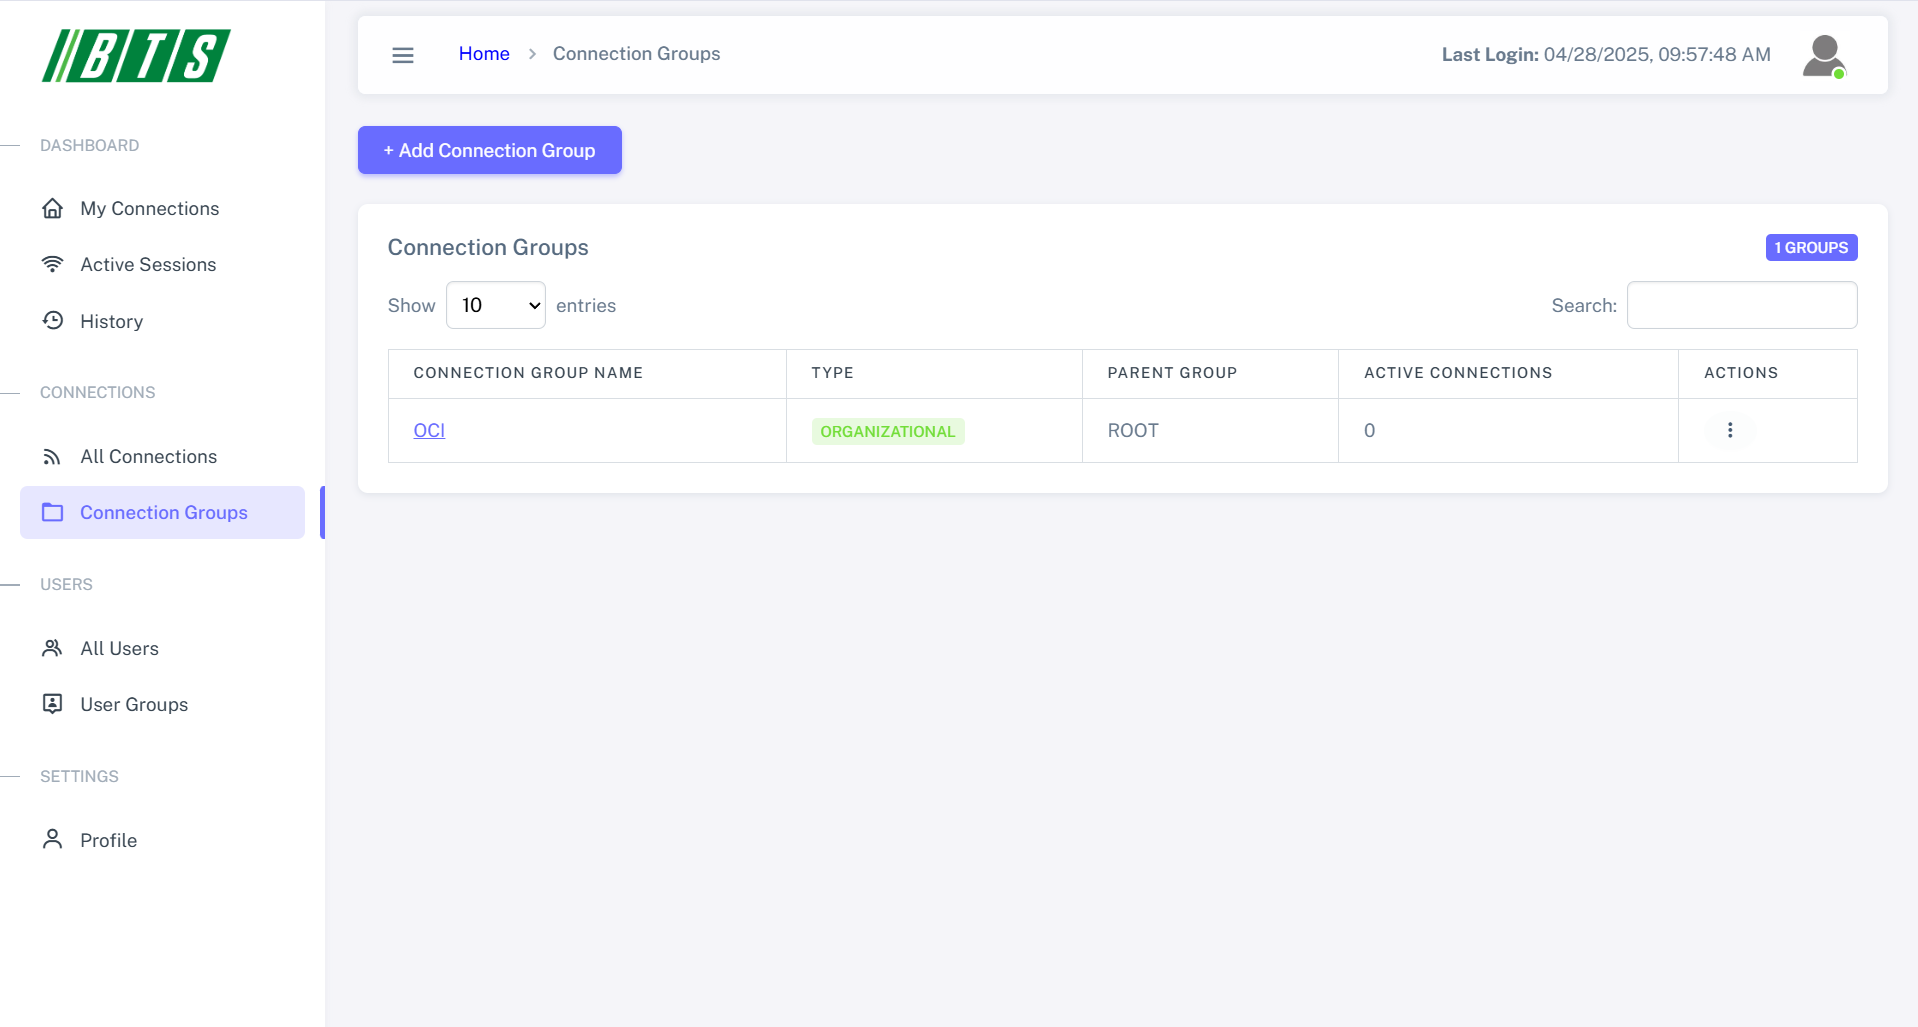Focus the Search input field

pos(1741,305)
